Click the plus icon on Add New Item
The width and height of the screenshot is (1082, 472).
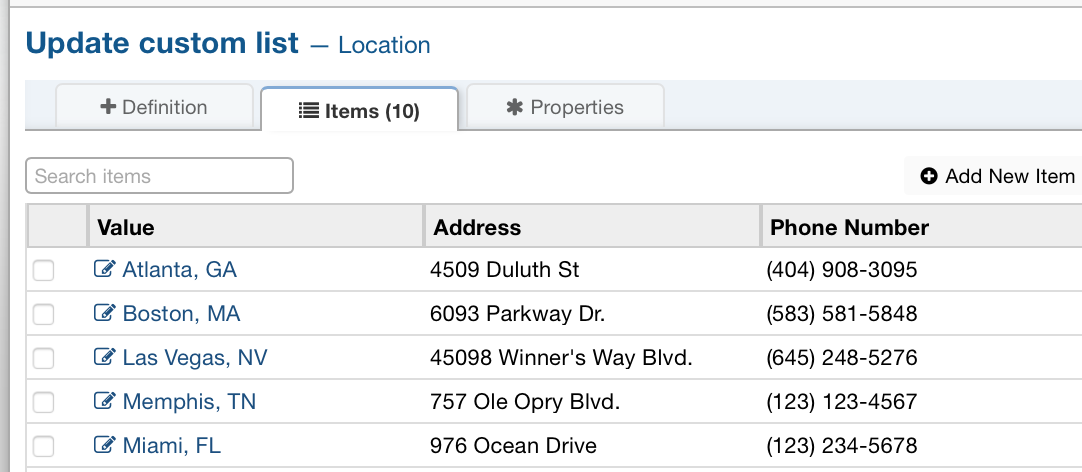929,177
